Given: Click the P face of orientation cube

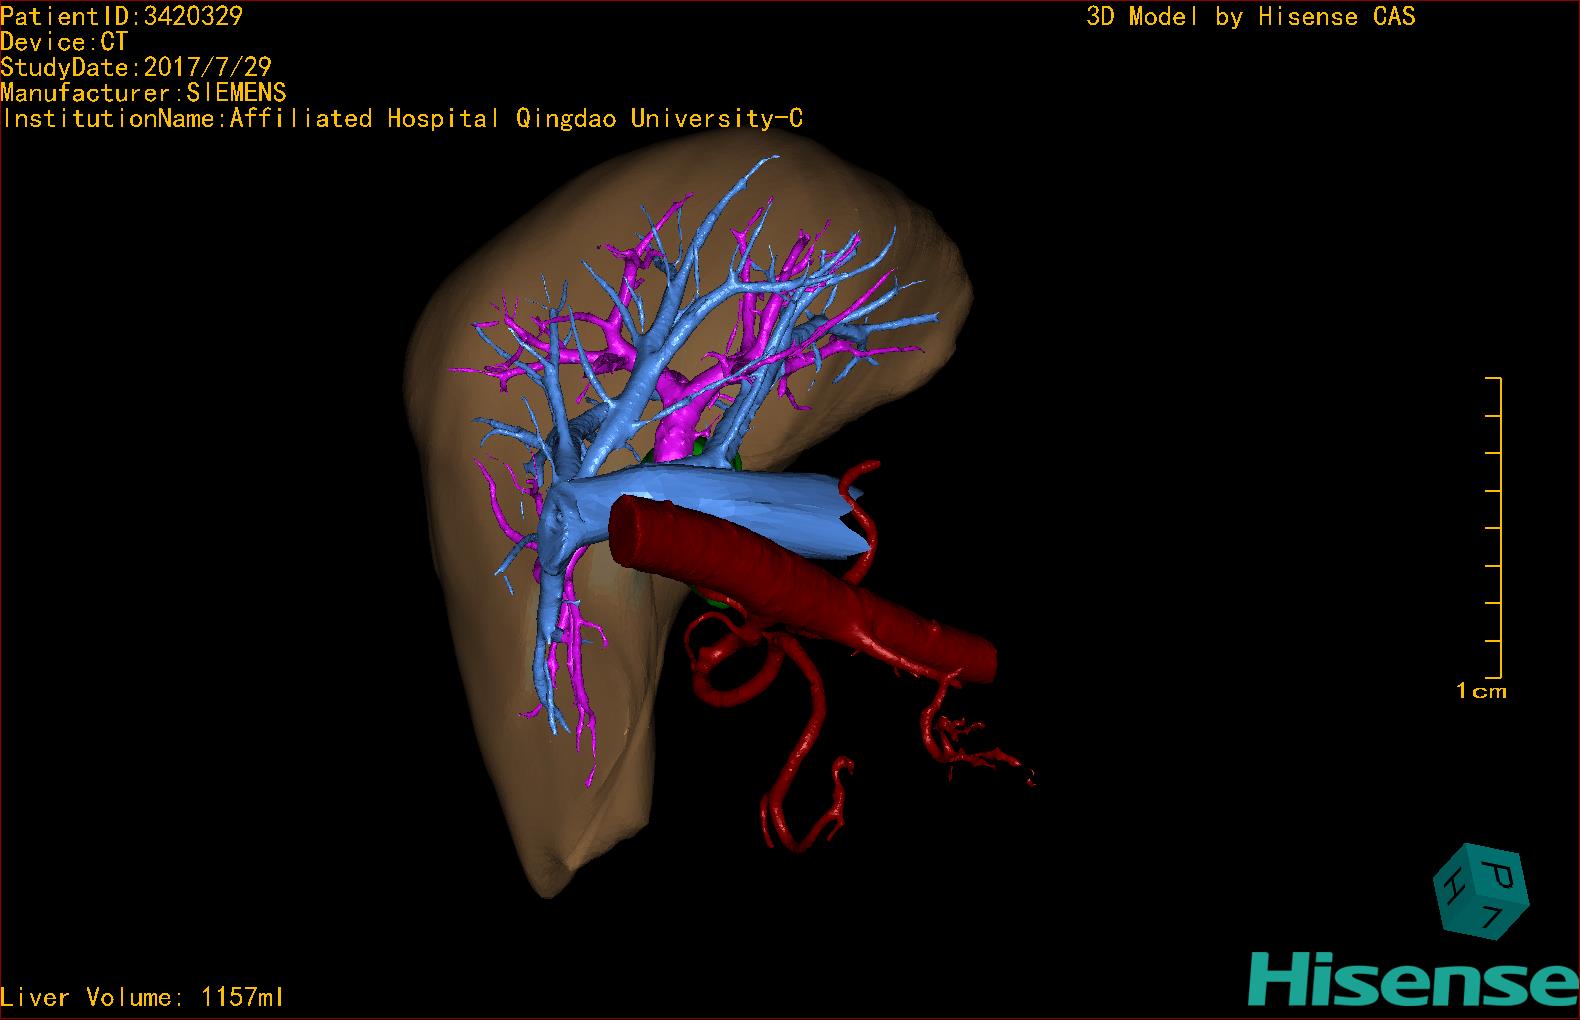Looking at the screenshot, I should [1496, 875].
